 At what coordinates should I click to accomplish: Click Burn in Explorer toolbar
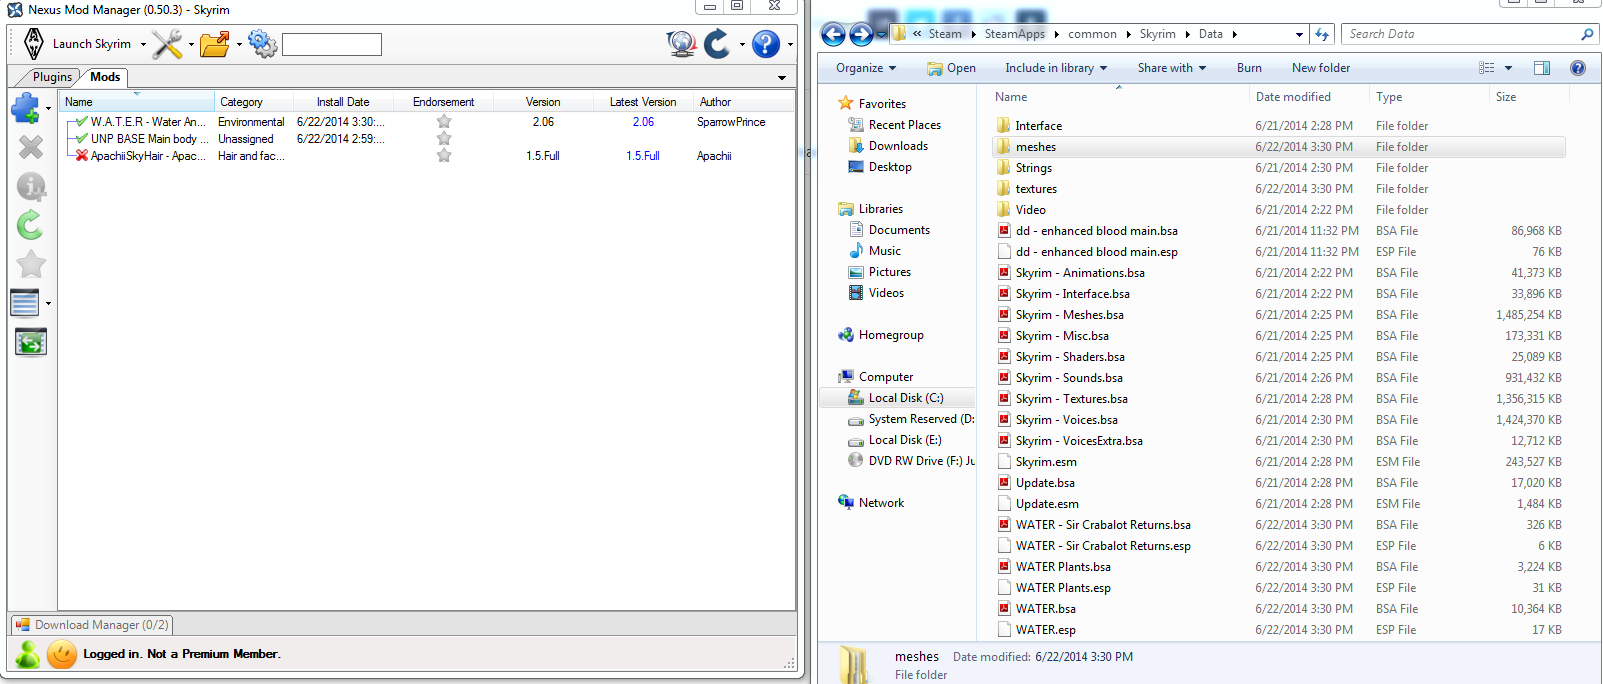[1249, 68]
